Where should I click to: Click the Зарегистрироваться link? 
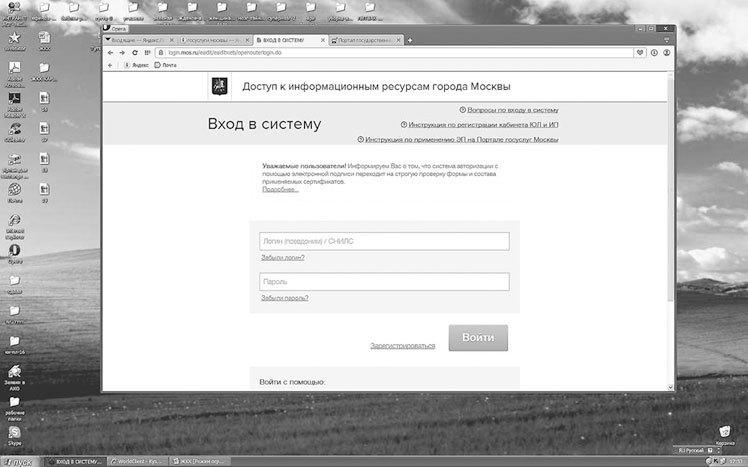[x=402, y=345]
